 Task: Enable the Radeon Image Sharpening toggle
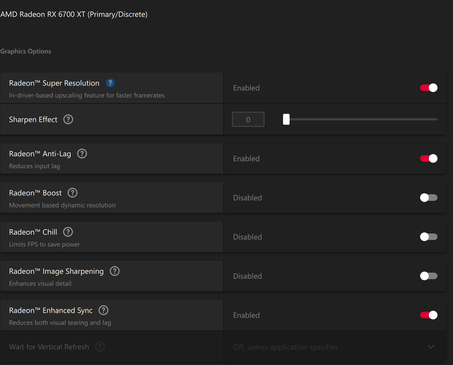[429, 276]
